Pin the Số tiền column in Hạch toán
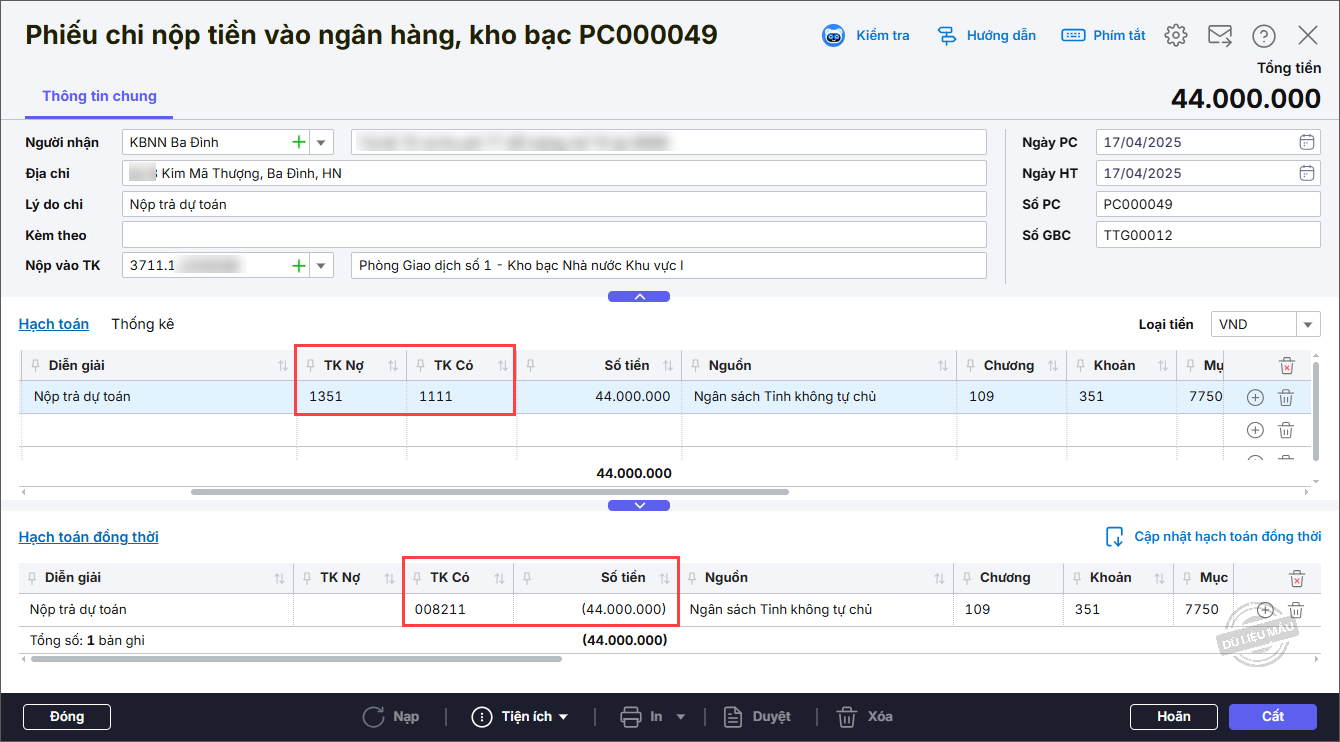 tap(530, 366)
